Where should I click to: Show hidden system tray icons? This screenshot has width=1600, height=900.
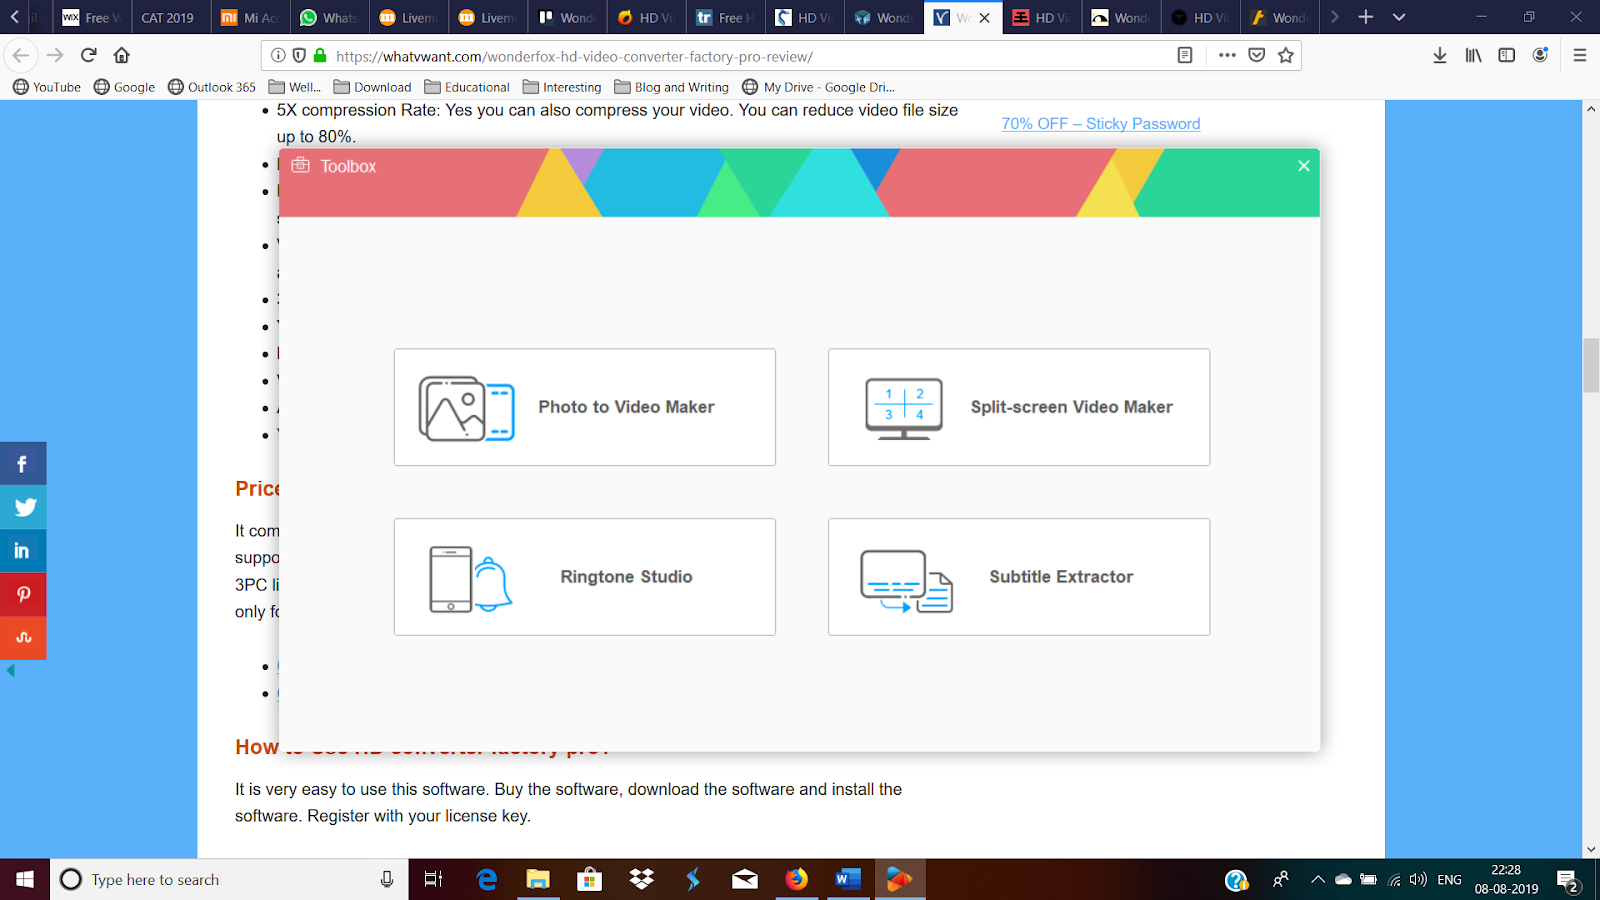1317,880
